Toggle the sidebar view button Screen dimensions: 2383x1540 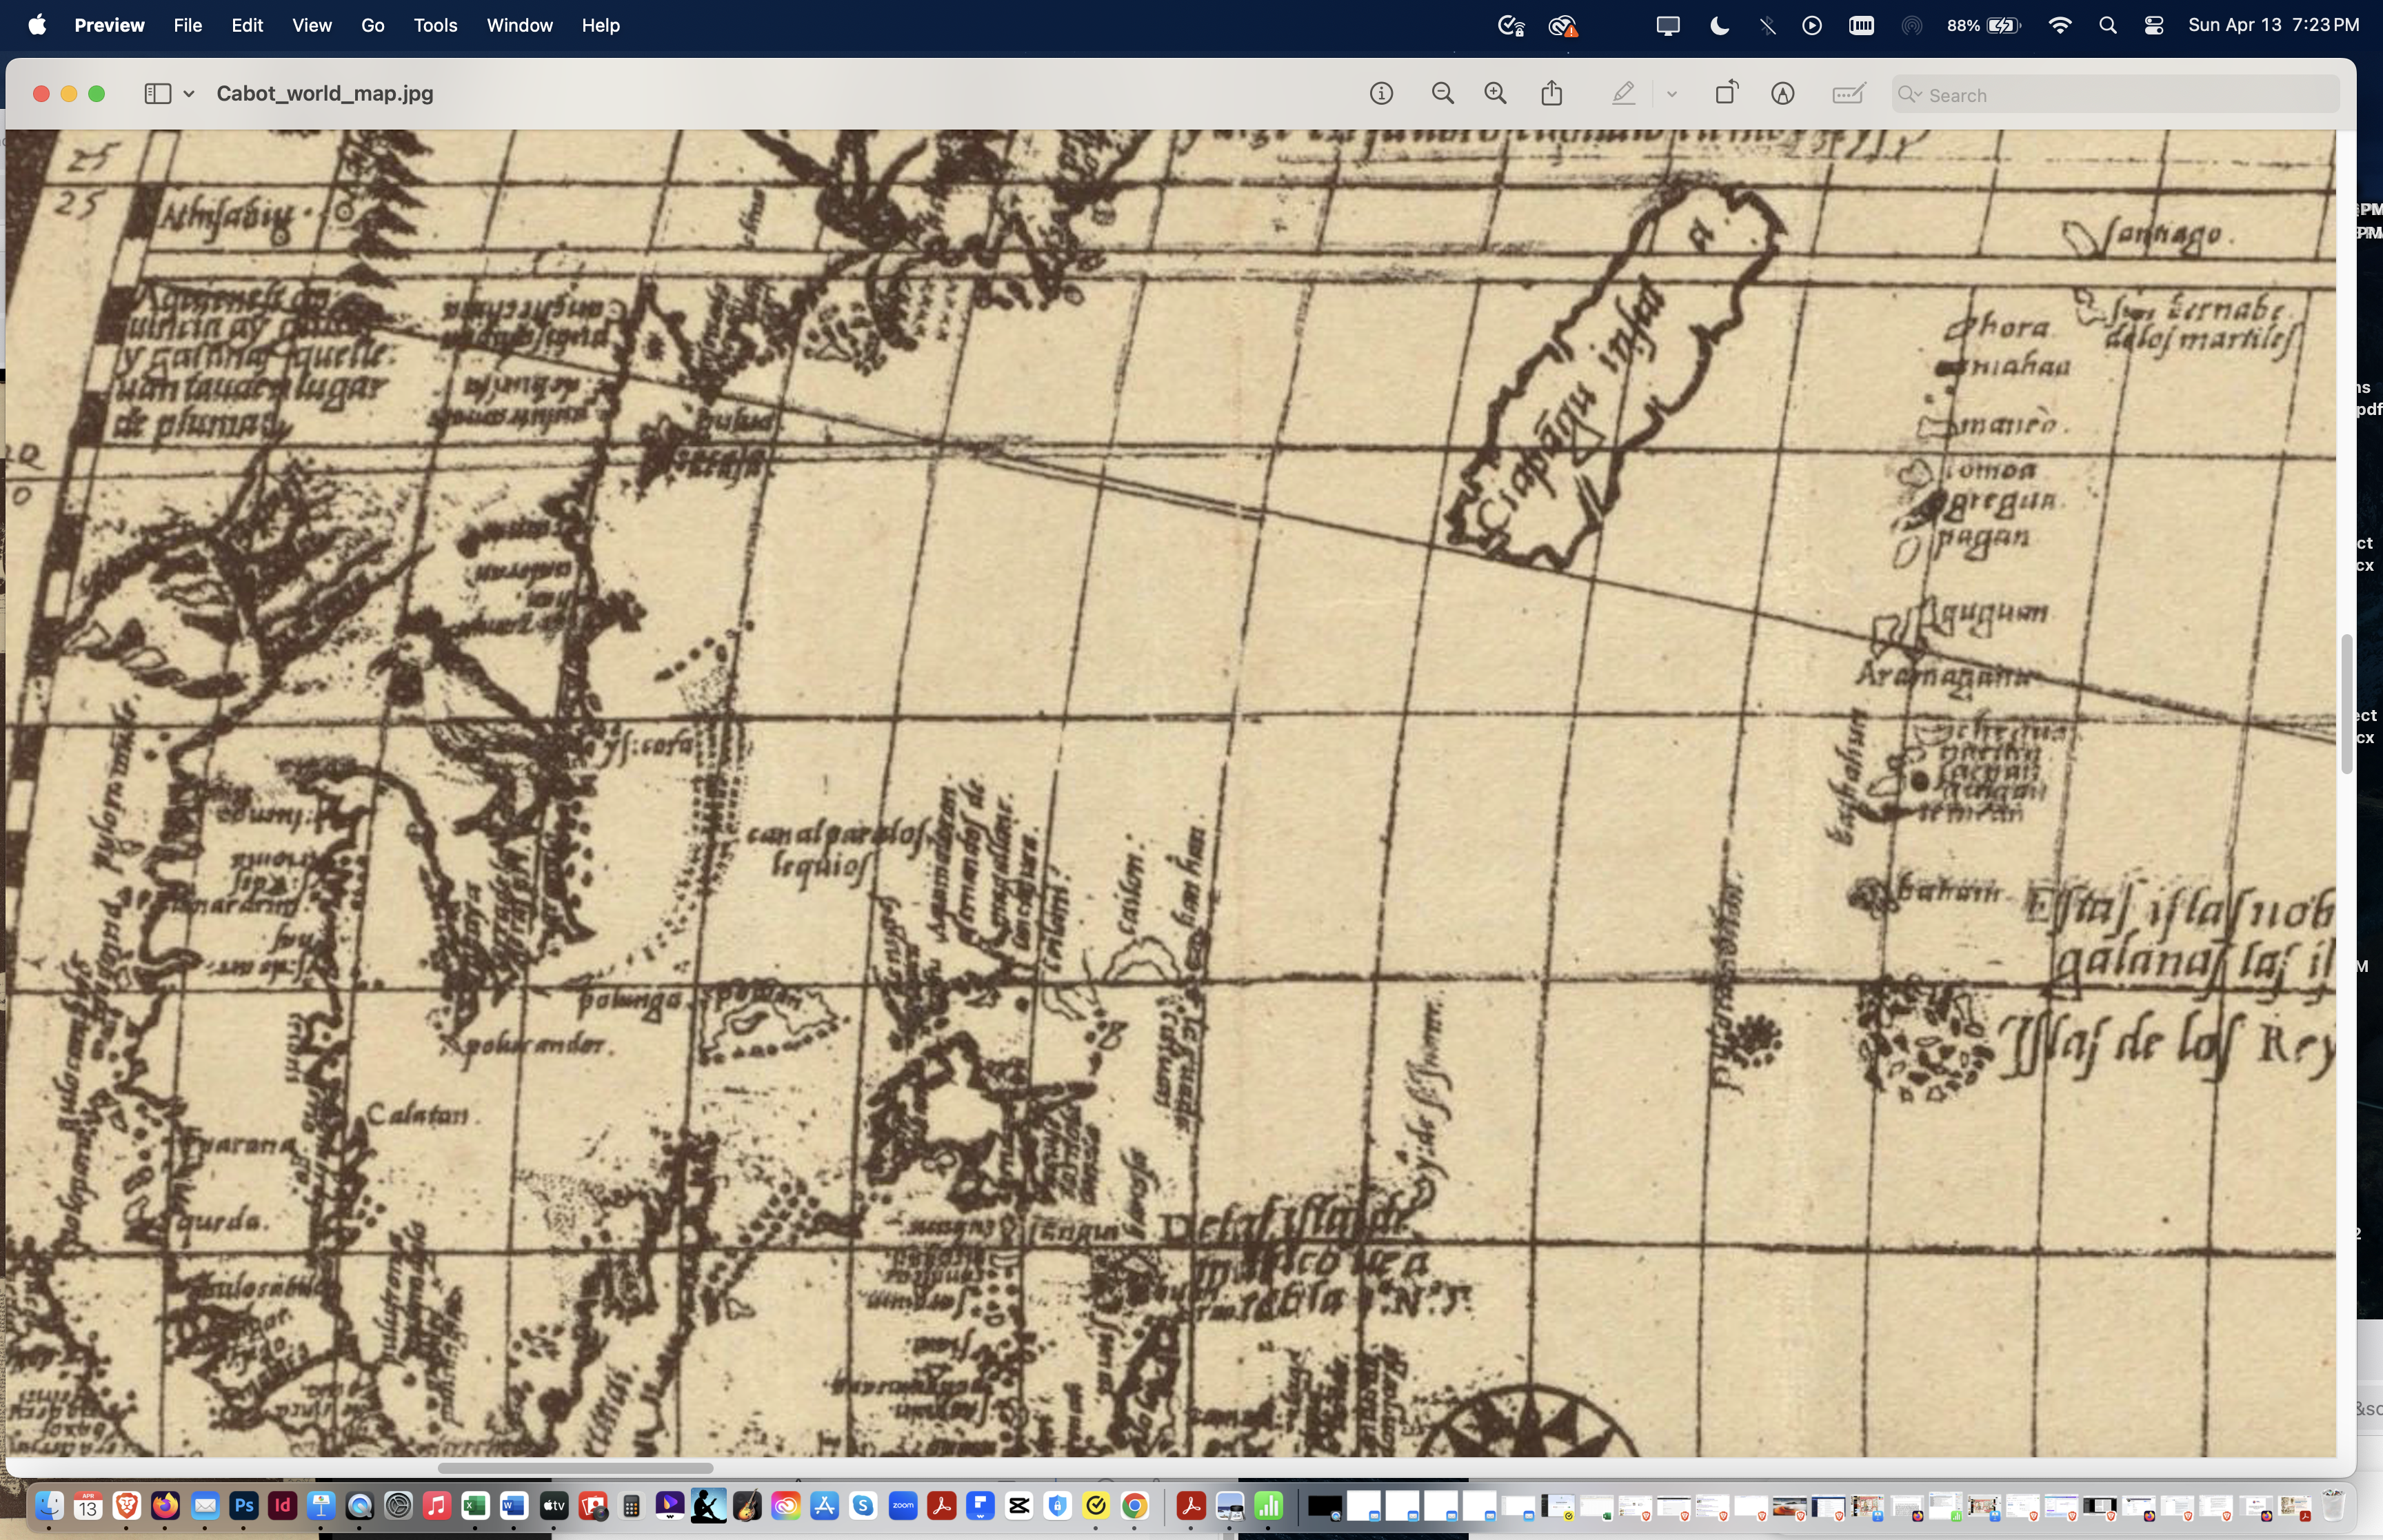click(157, 94)
